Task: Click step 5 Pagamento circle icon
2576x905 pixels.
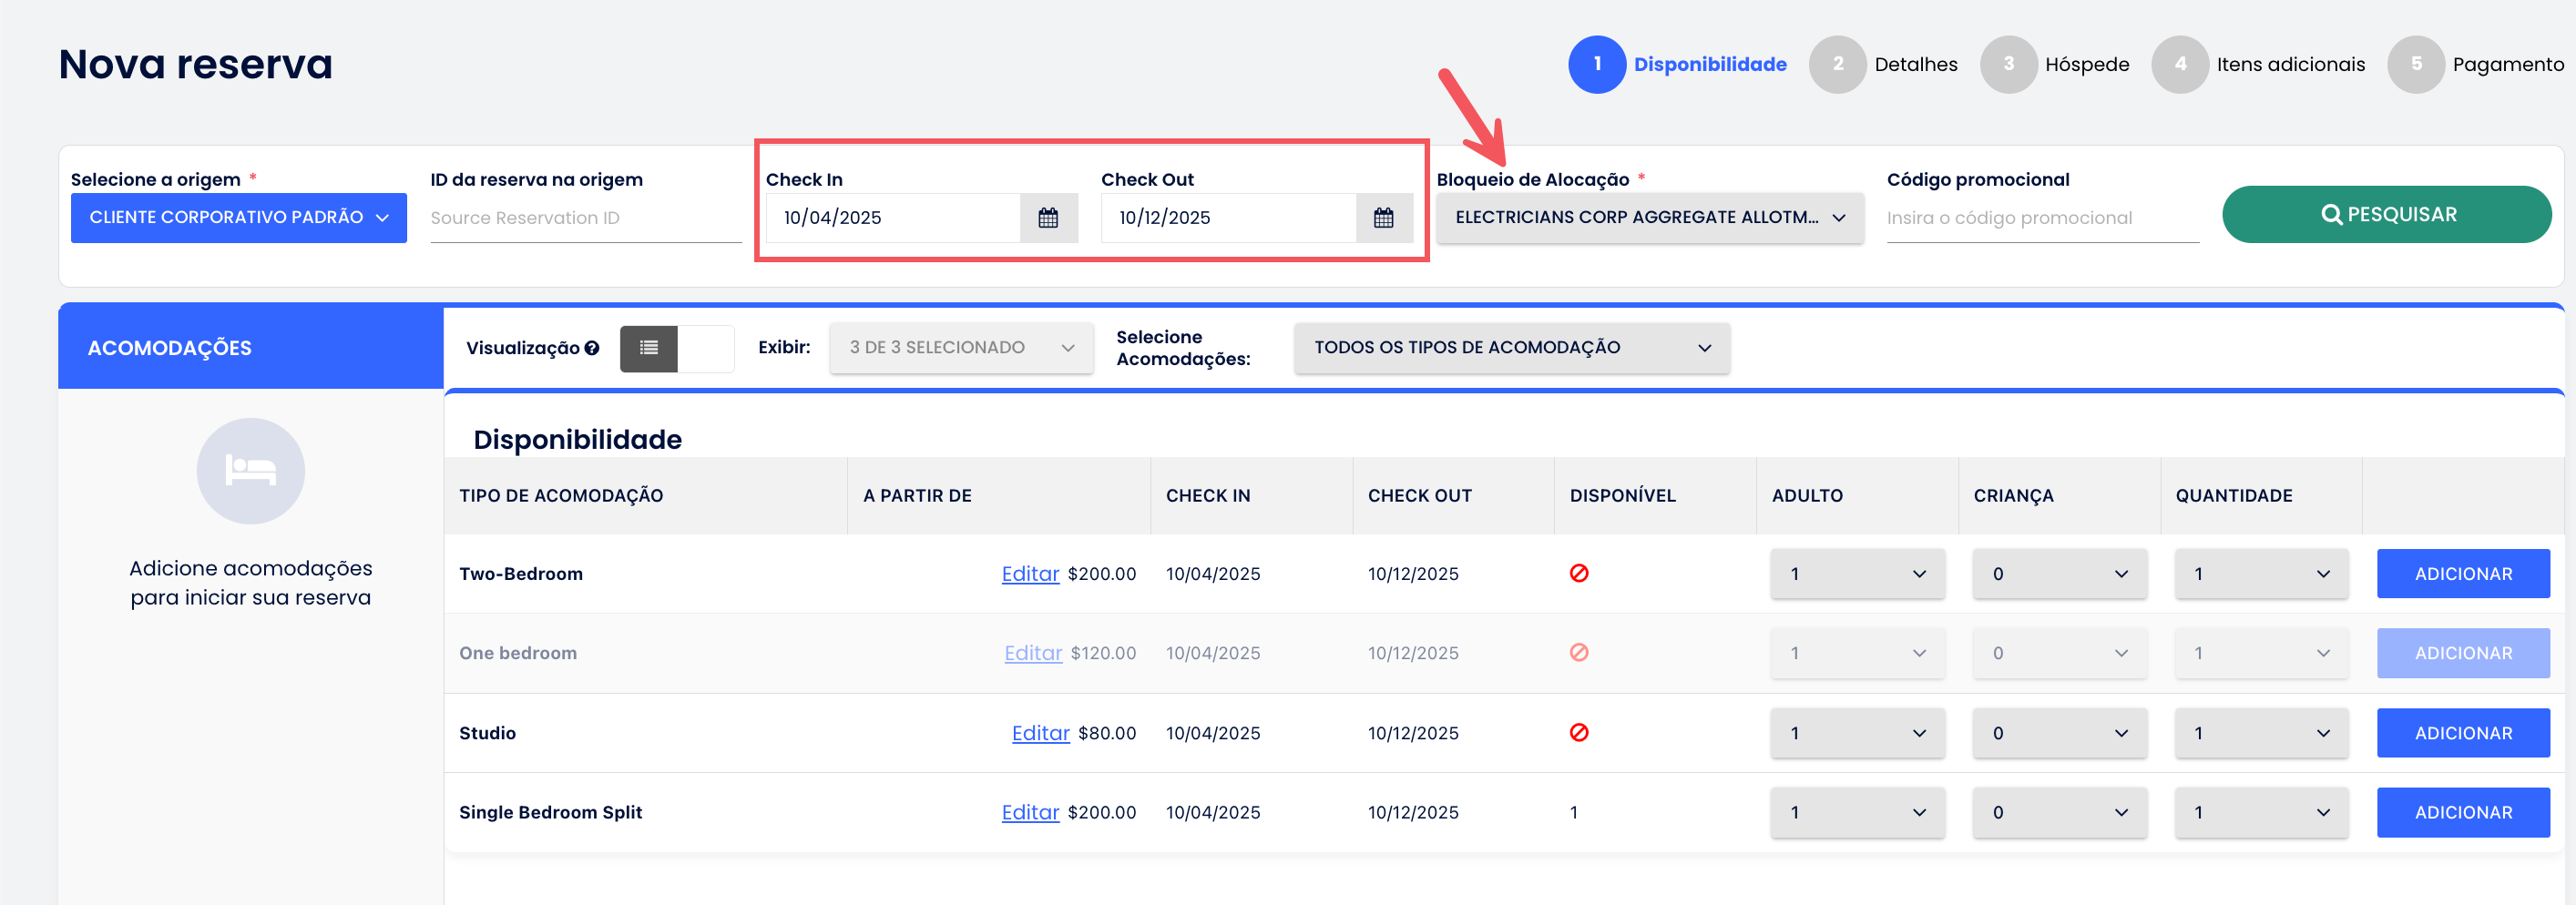Action: pyautogui.click(x=2415, y=64)
